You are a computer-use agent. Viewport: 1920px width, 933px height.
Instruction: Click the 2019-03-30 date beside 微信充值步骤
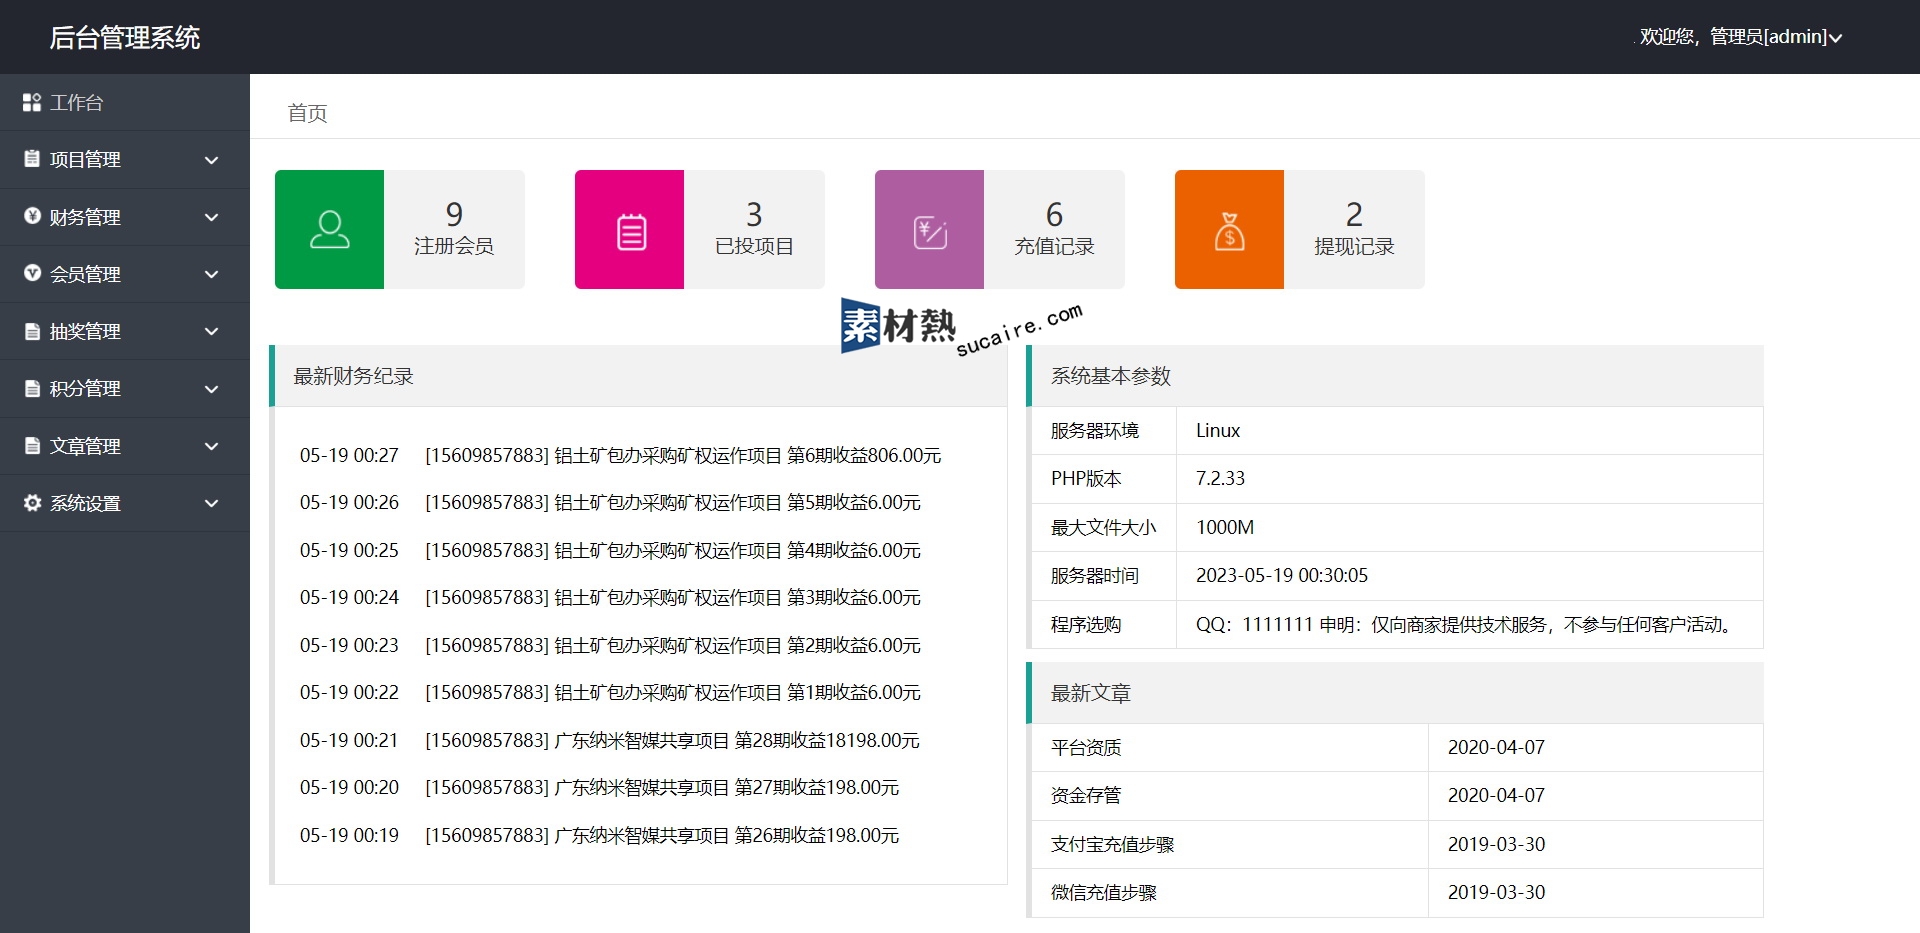pyautogui.click(x=1496, y=892)
